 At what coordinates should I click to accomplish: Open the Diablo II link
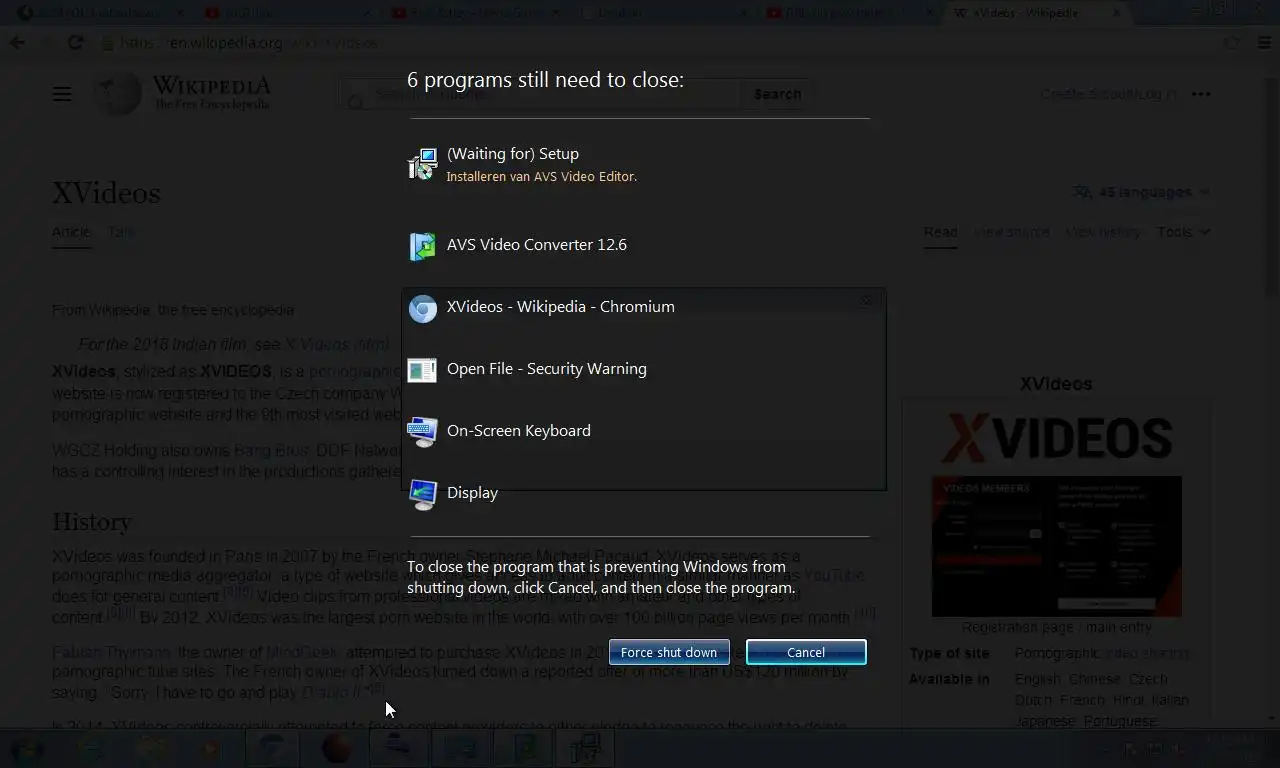[x=332, y=692]
